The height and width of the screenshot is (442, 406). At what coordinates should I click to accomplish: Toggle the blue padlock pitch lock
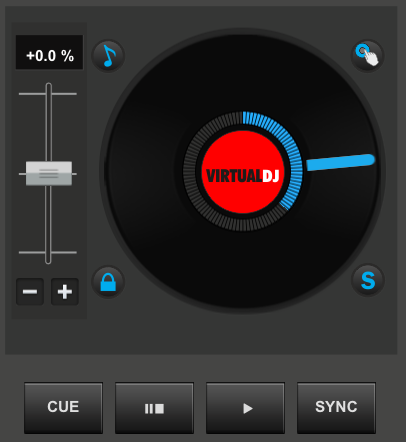point(108,282)
